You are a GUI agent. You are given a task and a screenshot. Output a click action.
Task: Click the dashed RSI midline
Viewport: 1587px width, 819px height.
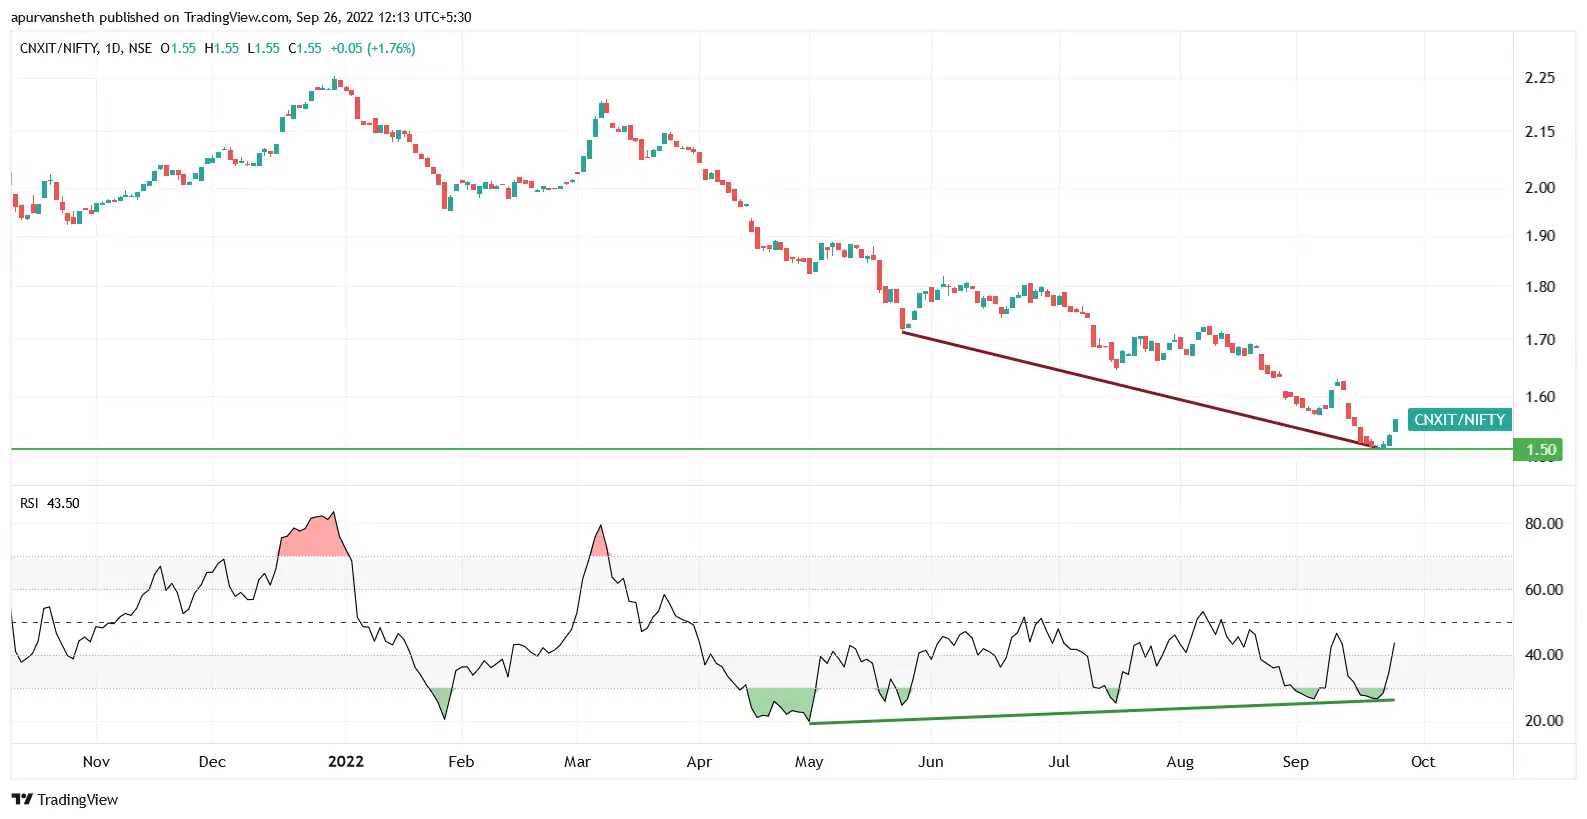[760, 623]
